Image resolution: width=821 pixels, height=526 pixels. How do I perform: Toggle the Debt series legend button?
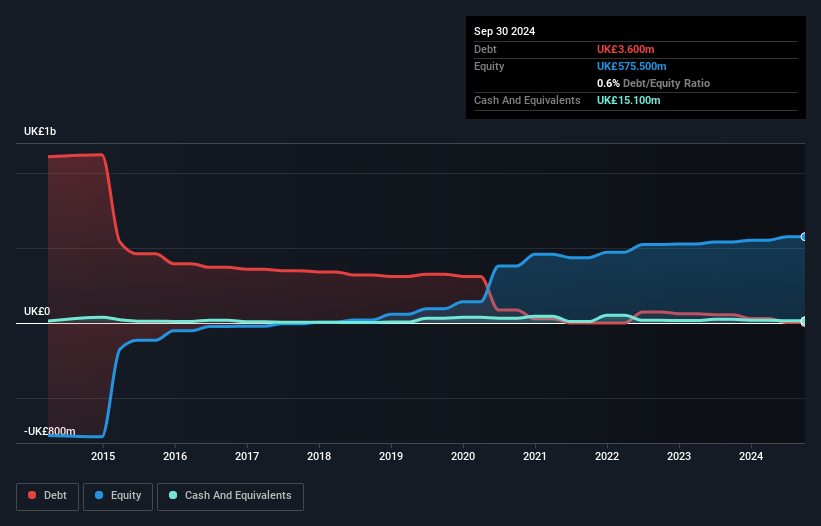(x=47, y=496)
